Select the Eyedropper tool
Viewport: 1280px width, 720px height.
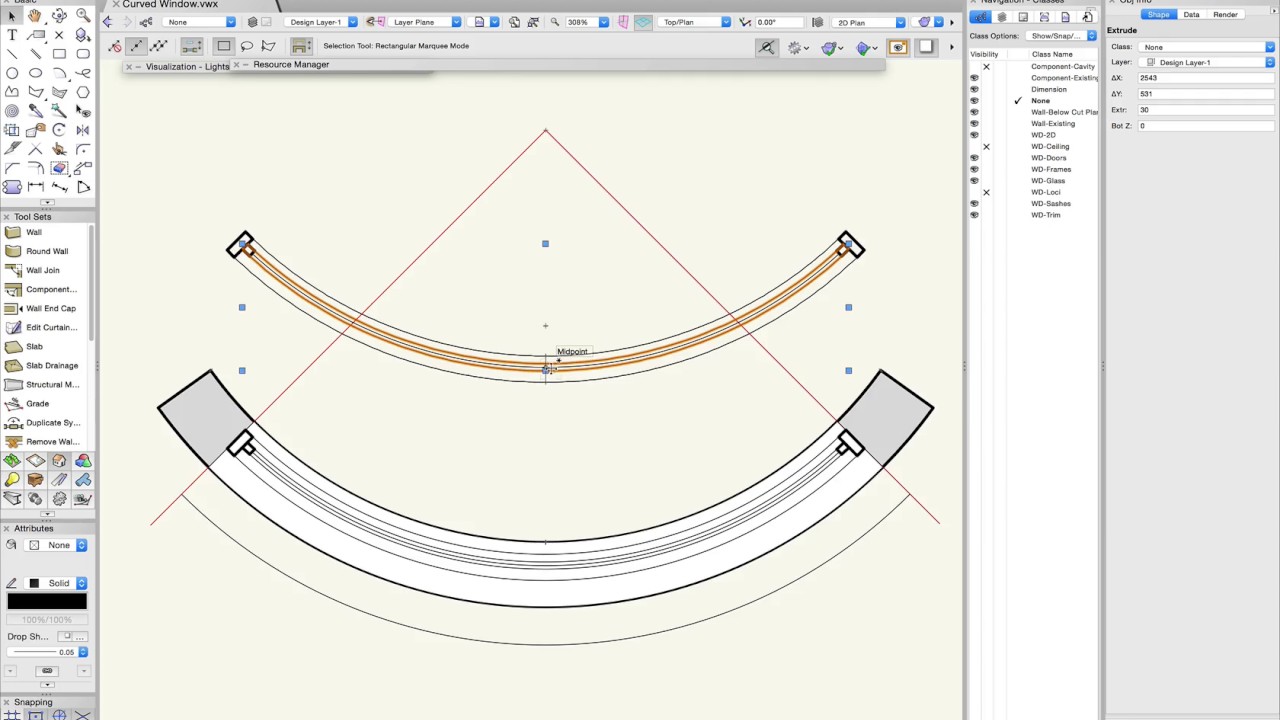[x=35, y=111]
